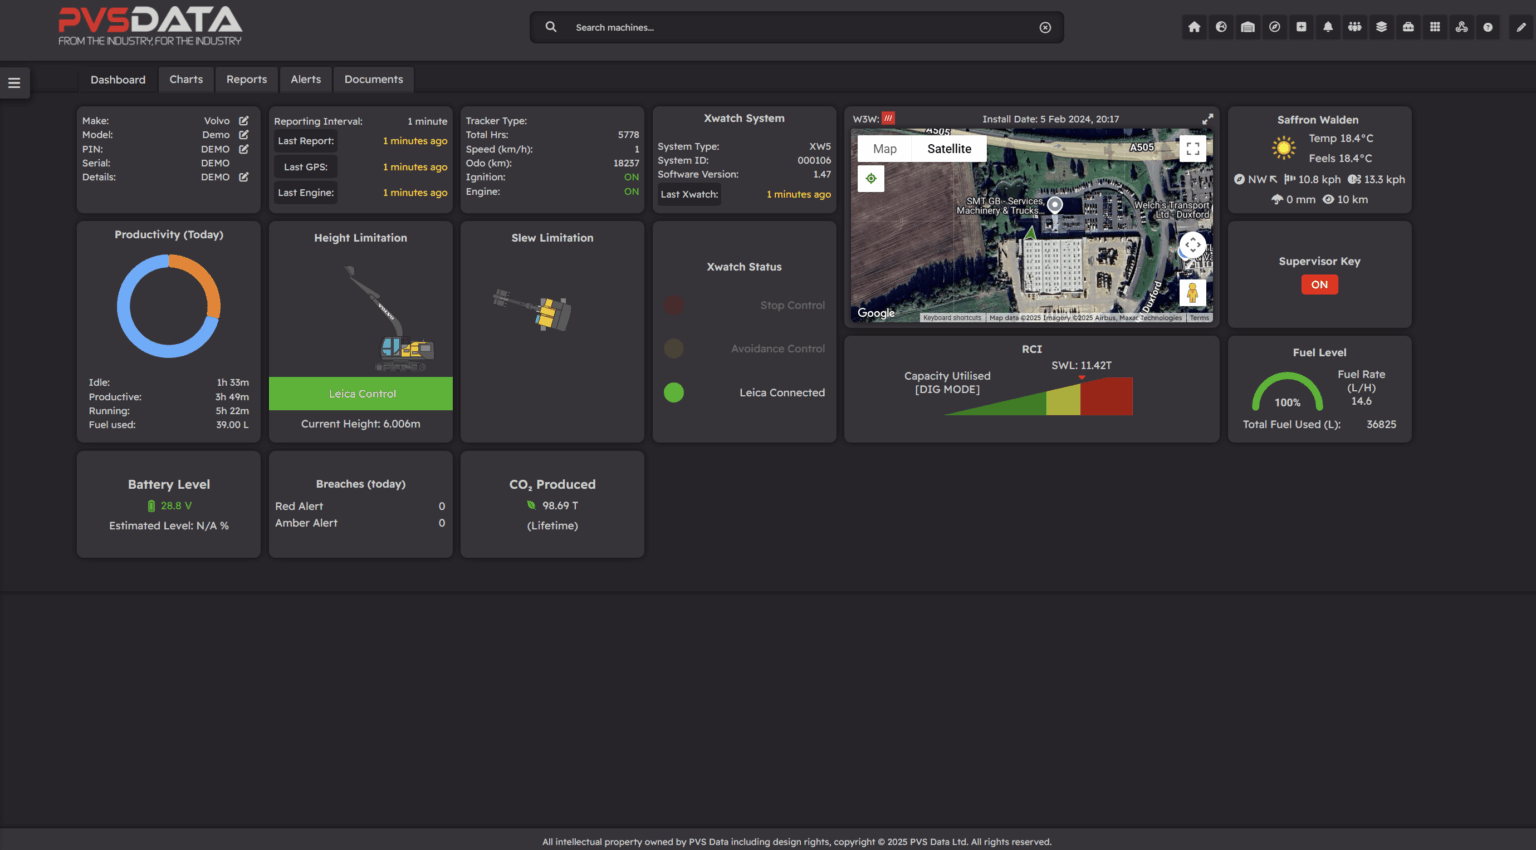Switch map to Map view
Screen dimensions: 1536x850
point(885,149)
